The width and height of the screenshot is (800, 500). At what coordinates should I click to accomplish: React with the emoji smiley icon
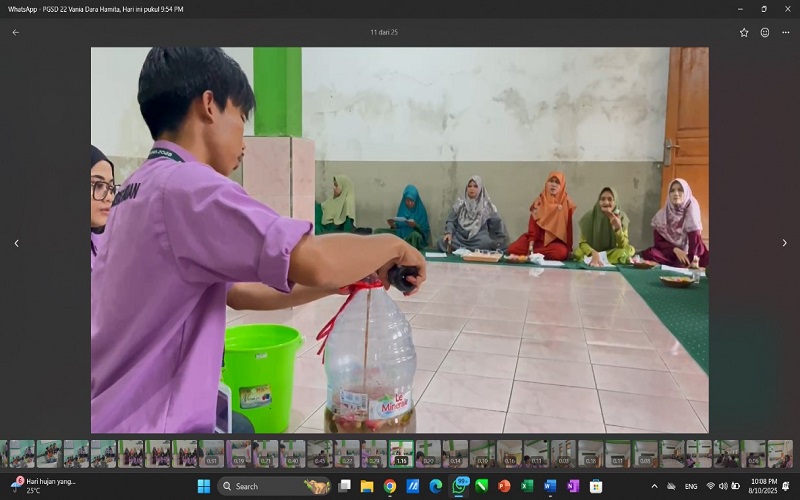(x=765, y=32)
